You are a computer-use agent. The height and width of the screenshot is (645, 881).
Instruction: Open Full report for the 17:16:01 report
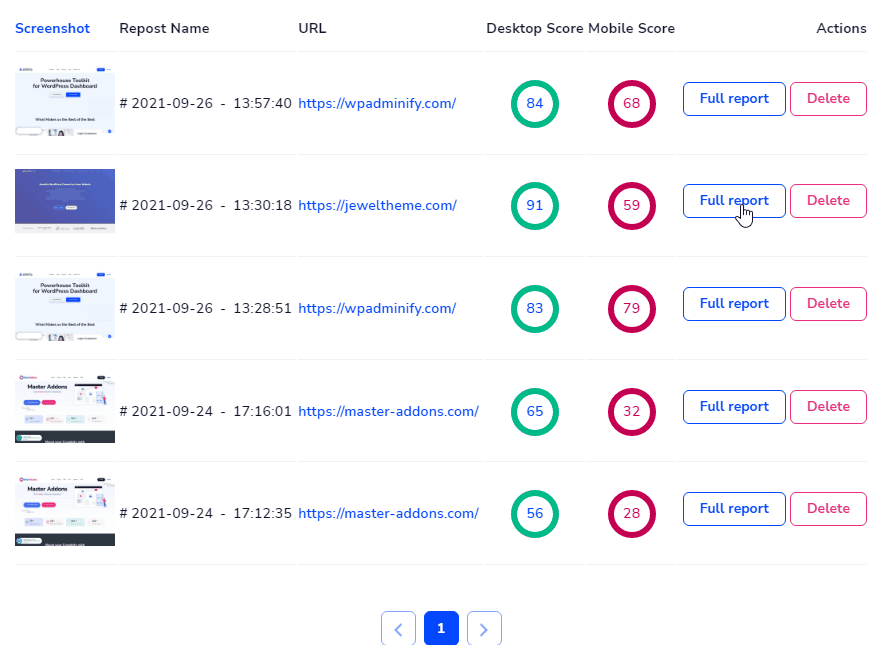[x=734, y=407]
